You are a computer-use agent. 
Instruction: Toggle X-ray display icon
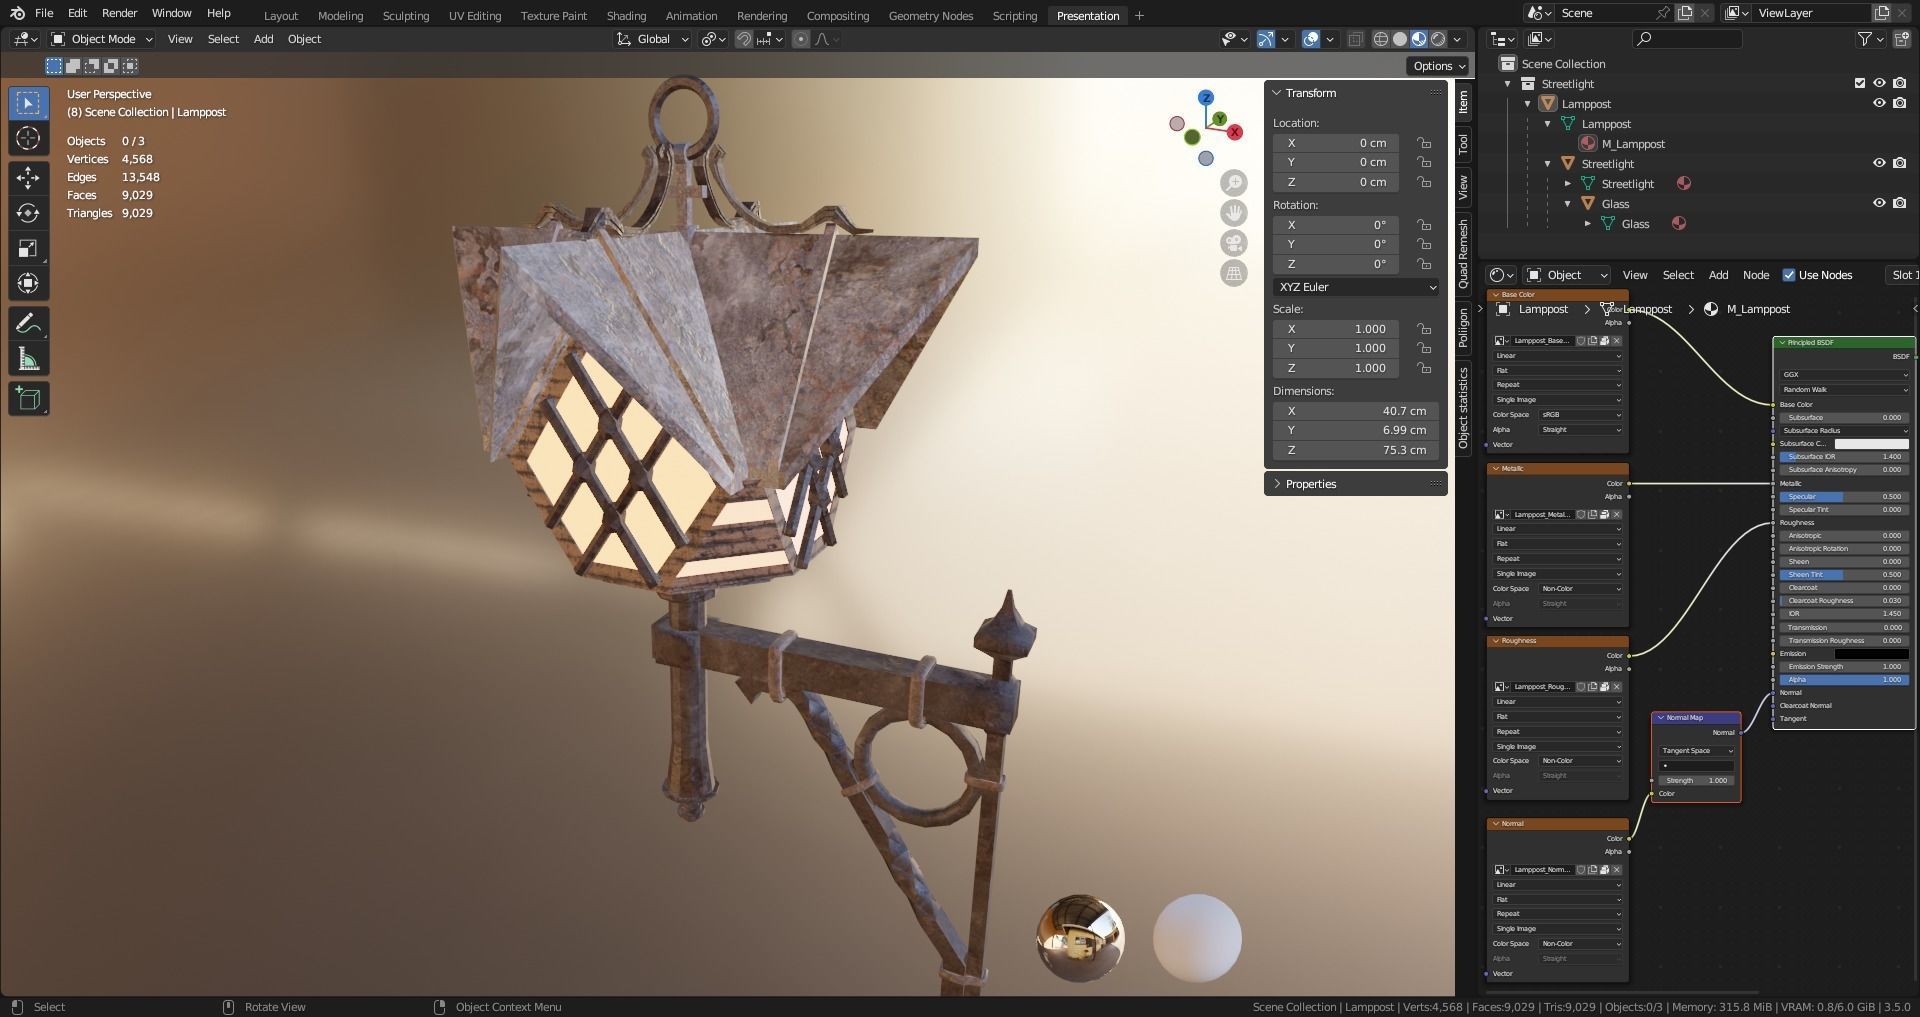tap(1355, 39)
